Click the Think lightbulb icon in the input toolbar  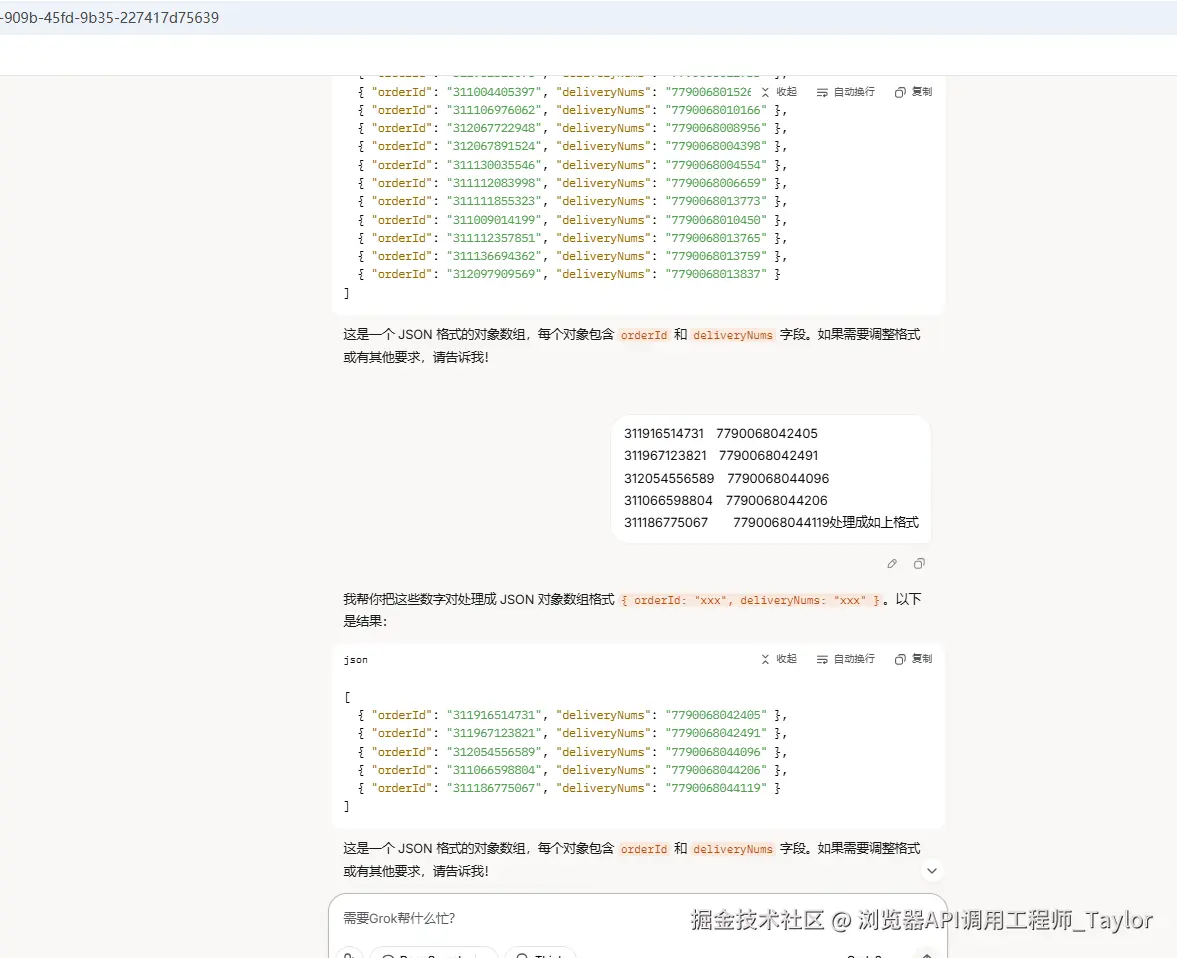[x=524, y=953]
